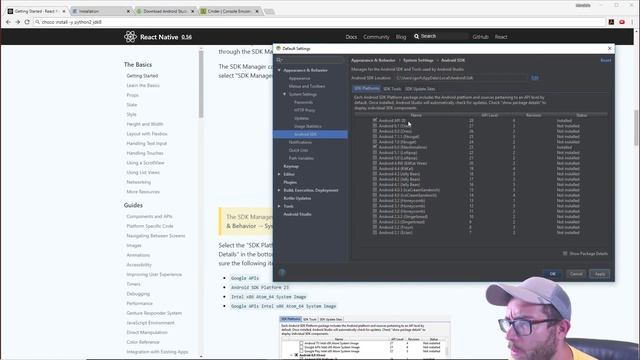Select Appearance under Appearance & Behavior
The width and height of the screenshot is (640, 360).
[x=300, y=78]
